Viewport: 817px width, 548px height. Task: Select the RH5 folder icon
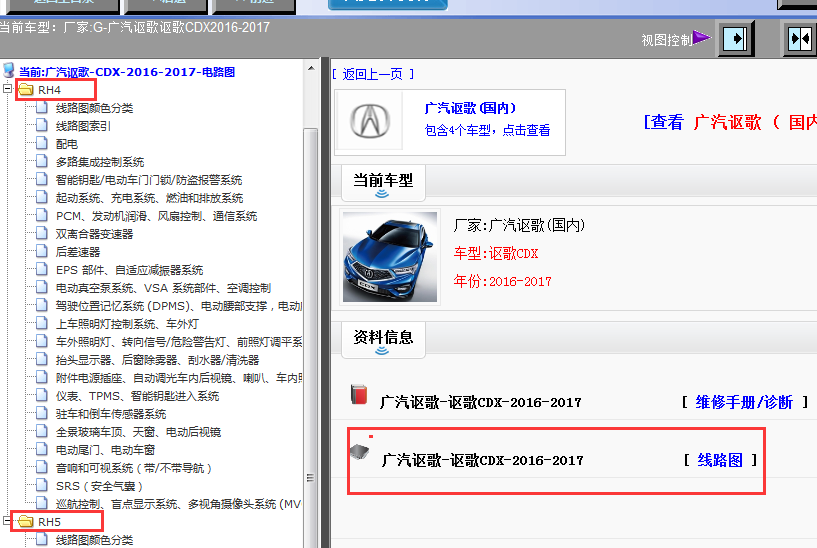pyautogui.click(x=26, y=521)
